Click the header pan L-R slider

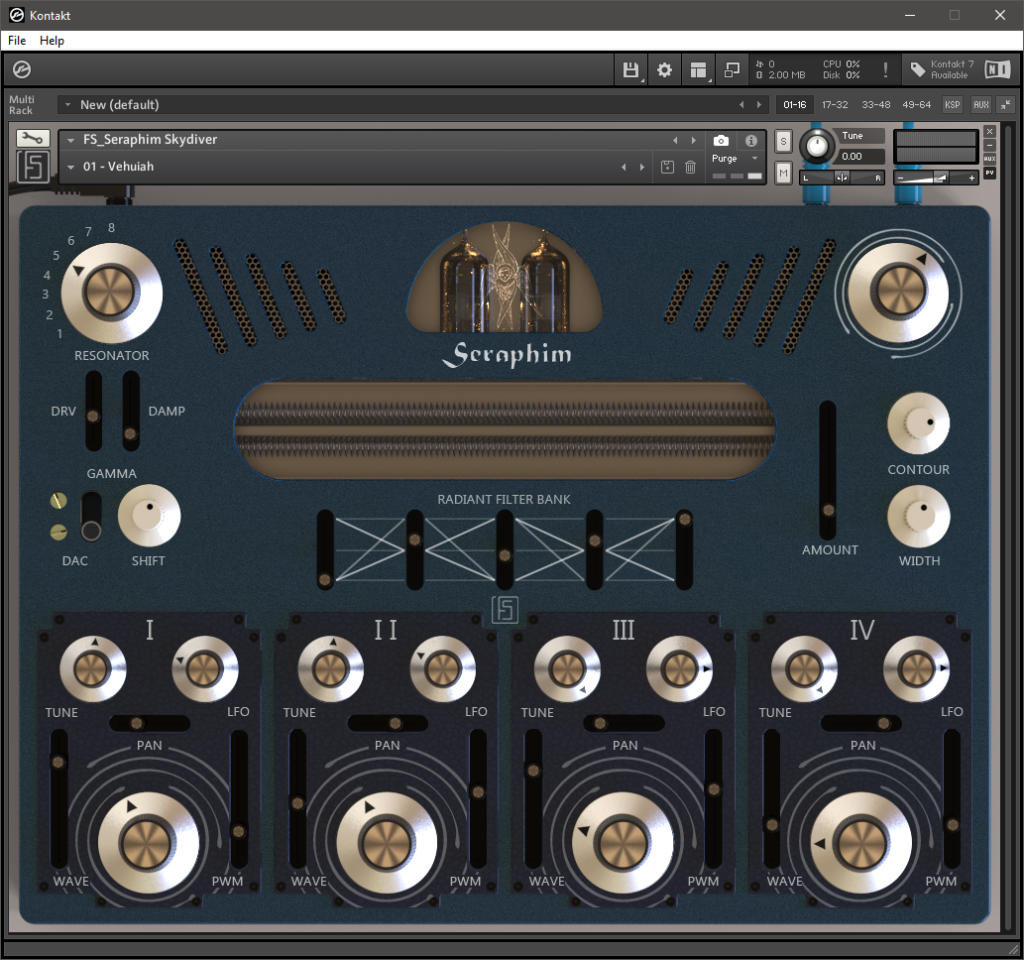(842, 178)
